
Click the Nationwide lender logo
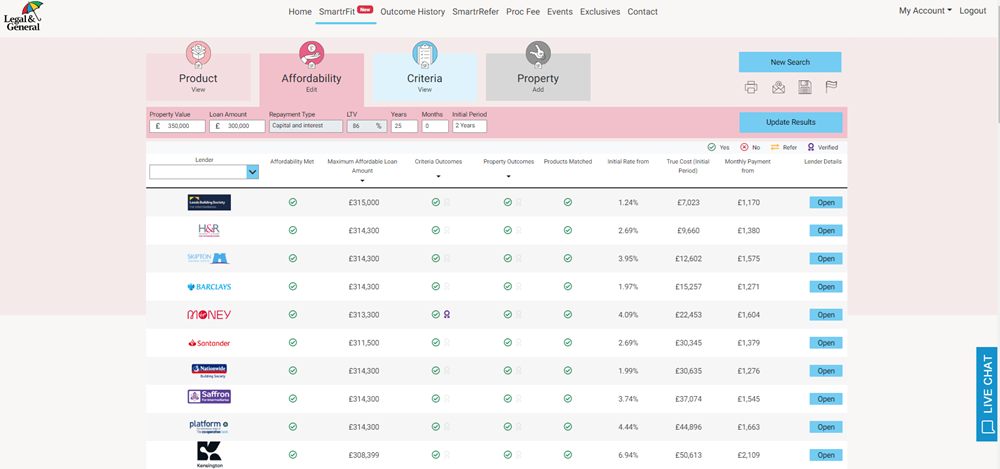click(x=209, y=371)
